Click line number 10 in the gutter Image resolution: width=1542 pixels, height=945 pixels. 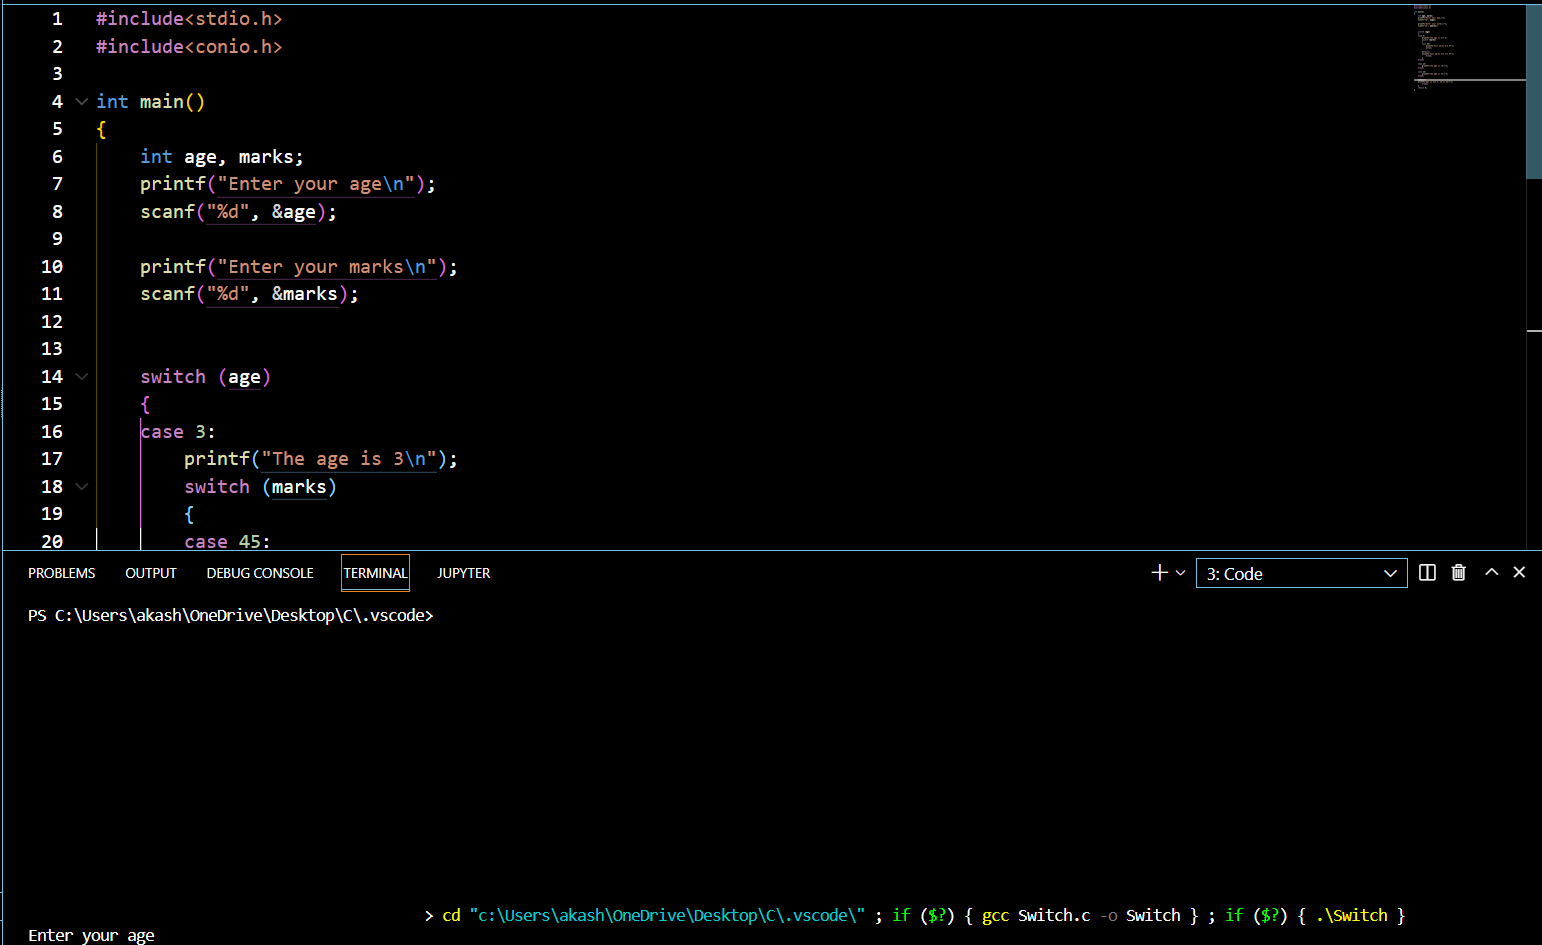(52, 267)
